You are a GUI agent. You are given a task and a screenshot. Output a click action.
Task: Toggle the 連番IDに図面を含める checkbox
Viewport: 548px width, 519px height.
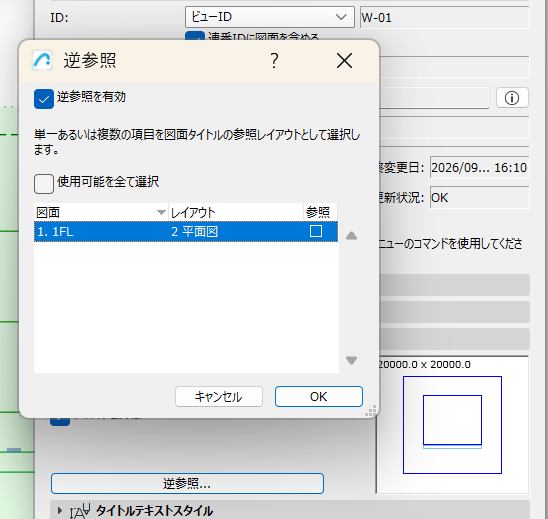(x=195, y=36)
